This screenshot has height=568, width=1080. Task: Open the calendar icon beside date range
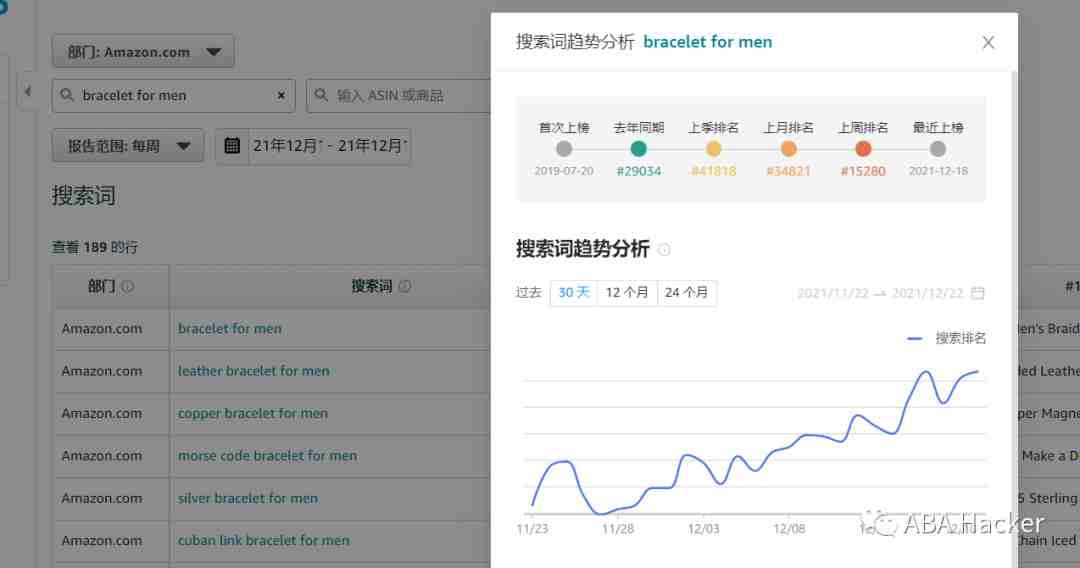(233, 146)
